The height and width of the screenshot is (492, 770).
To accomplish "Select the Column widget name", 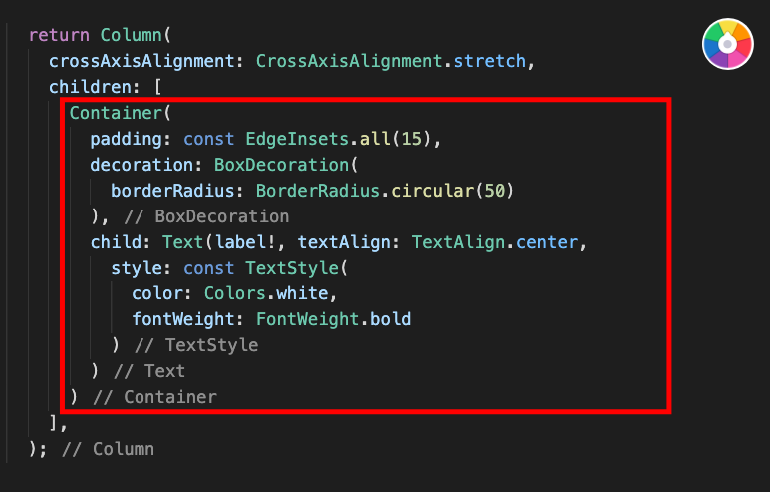I will click(131, 35).
